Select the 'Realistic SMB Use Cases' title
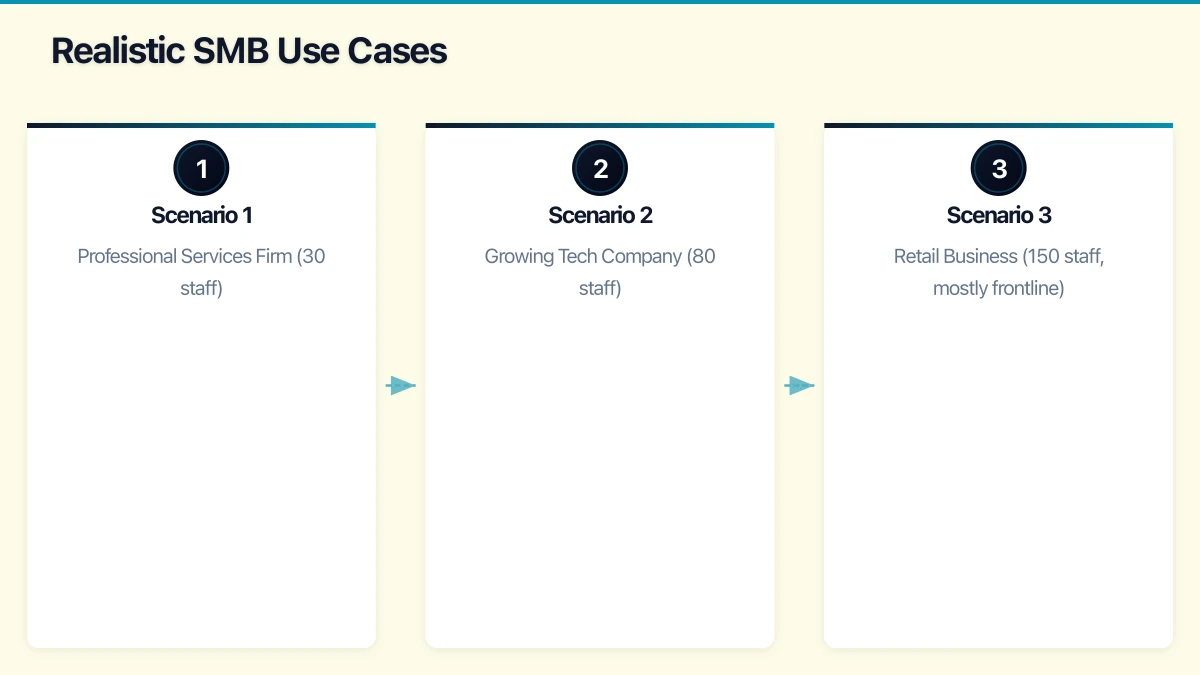1200x675 pixels. tap(249, 50)
